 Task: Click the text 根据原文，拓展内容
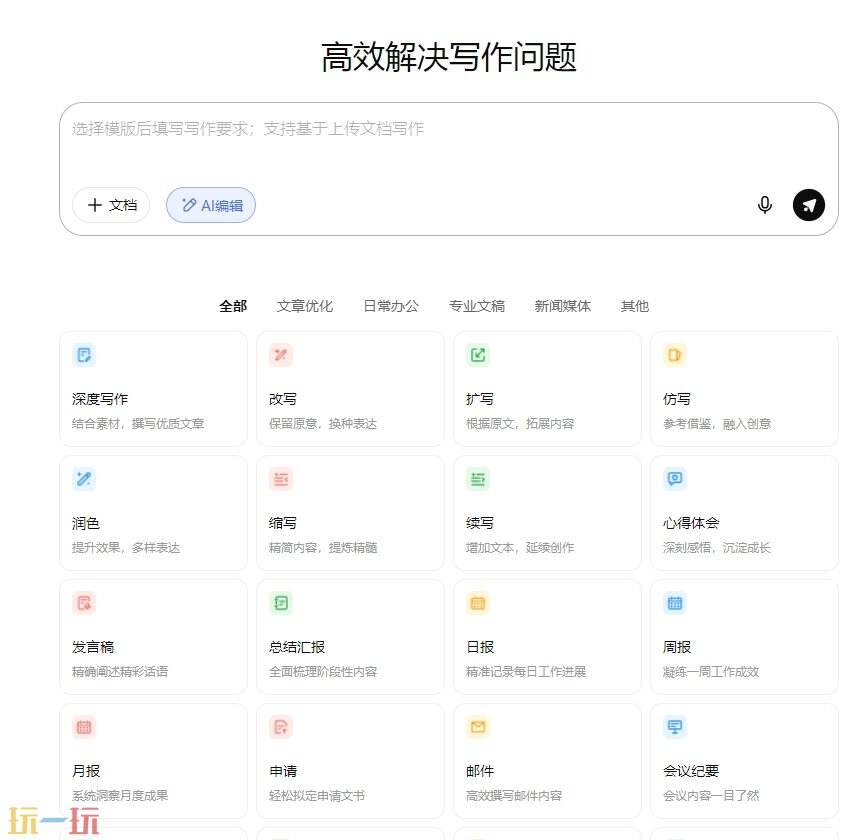pyautogui.click(x=520, y=424)
